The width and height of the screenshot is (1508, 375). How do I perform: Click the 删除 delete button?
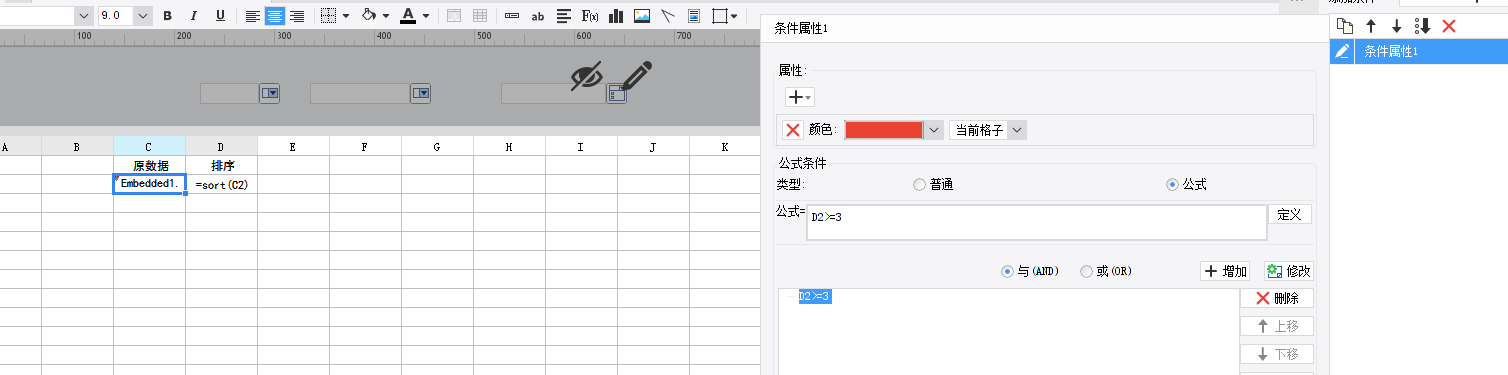[1277, 298]
